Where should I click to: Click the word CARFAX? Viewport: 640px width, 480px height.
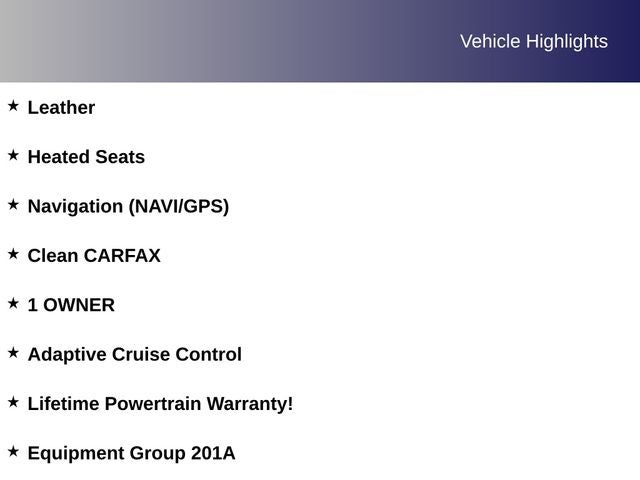pos(122,256)
